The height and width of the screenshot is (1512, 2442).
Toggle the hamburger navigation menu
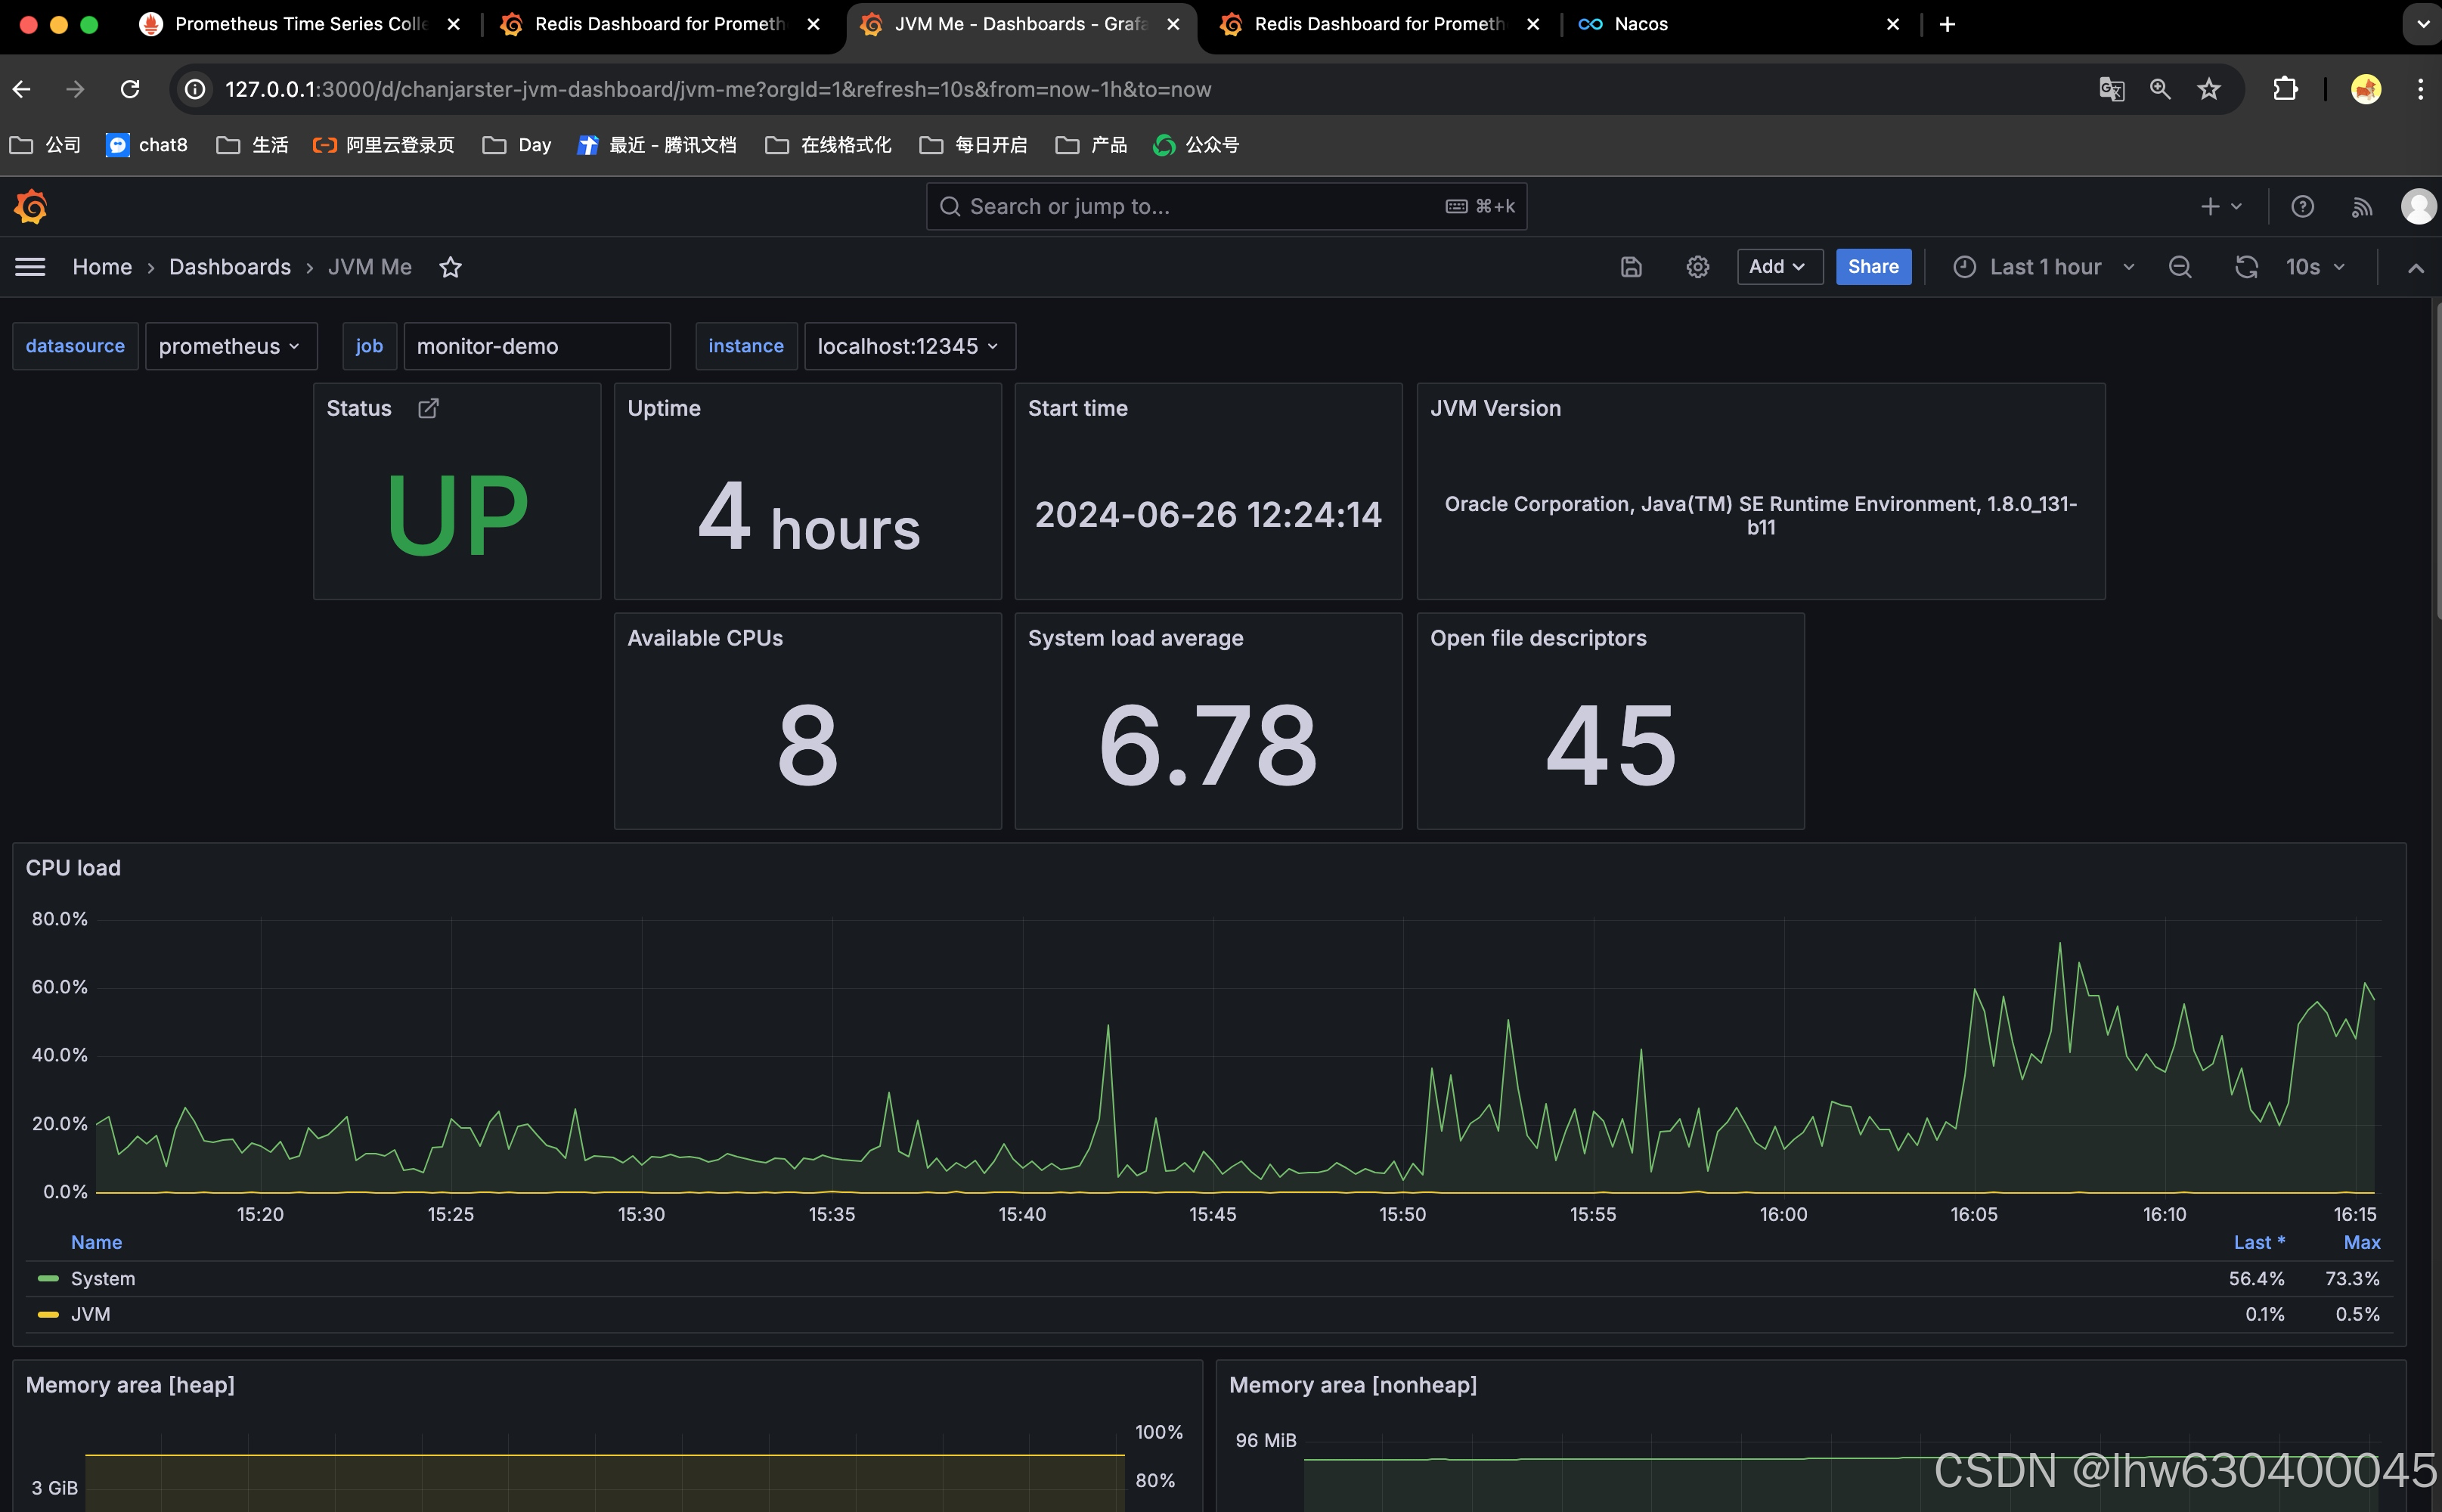coord(30,267)
